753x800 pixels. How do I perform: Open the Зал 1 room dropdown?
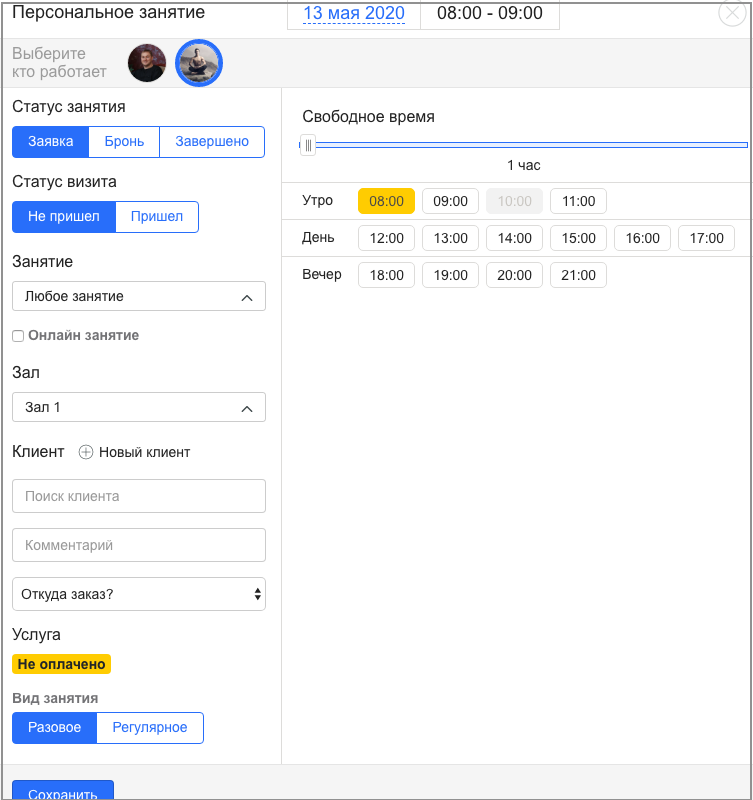tap(139, 407)
